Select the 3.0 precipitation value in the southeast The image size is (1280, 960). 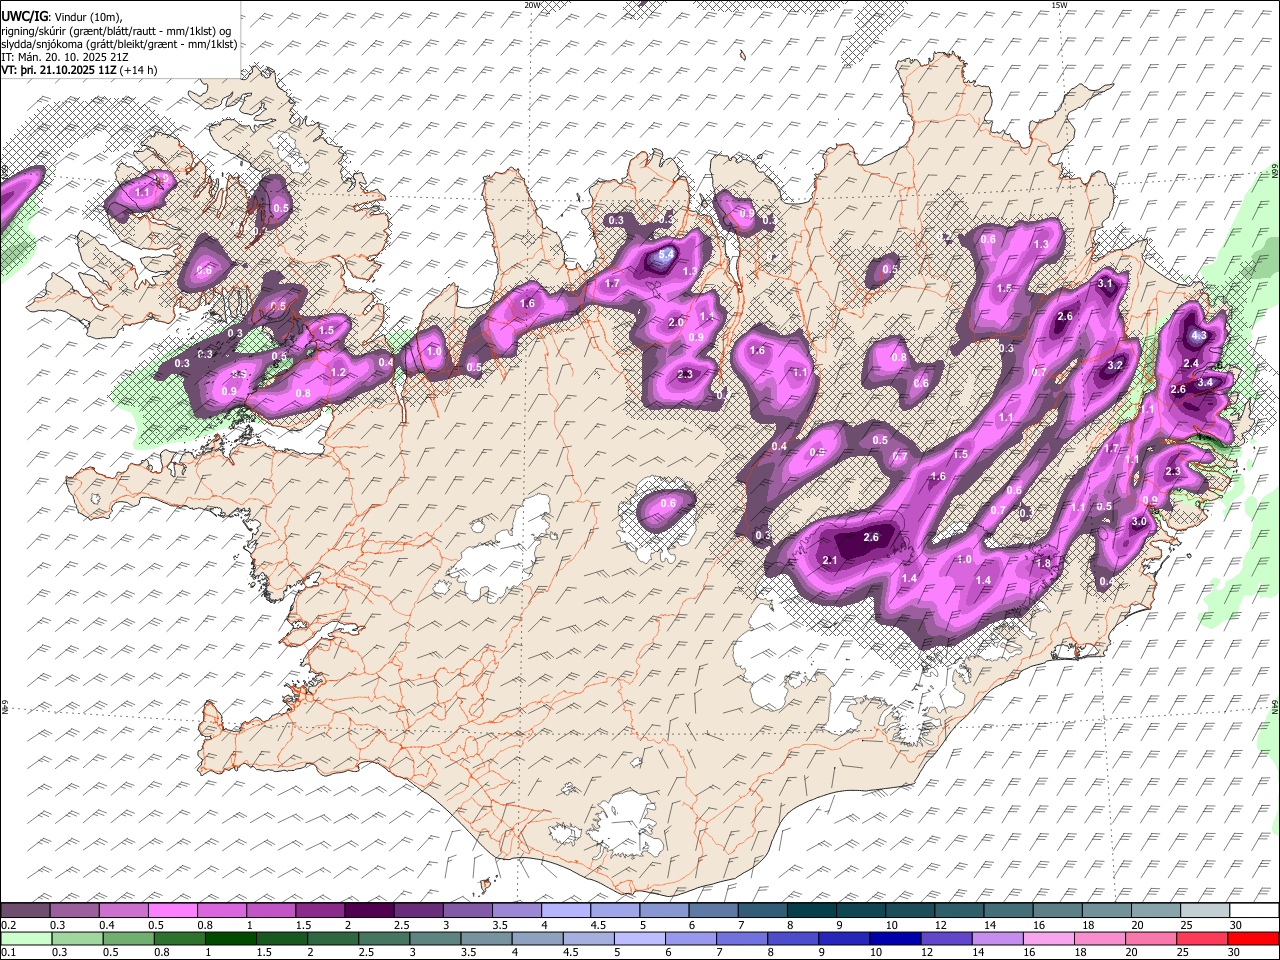pos(1139,522)
